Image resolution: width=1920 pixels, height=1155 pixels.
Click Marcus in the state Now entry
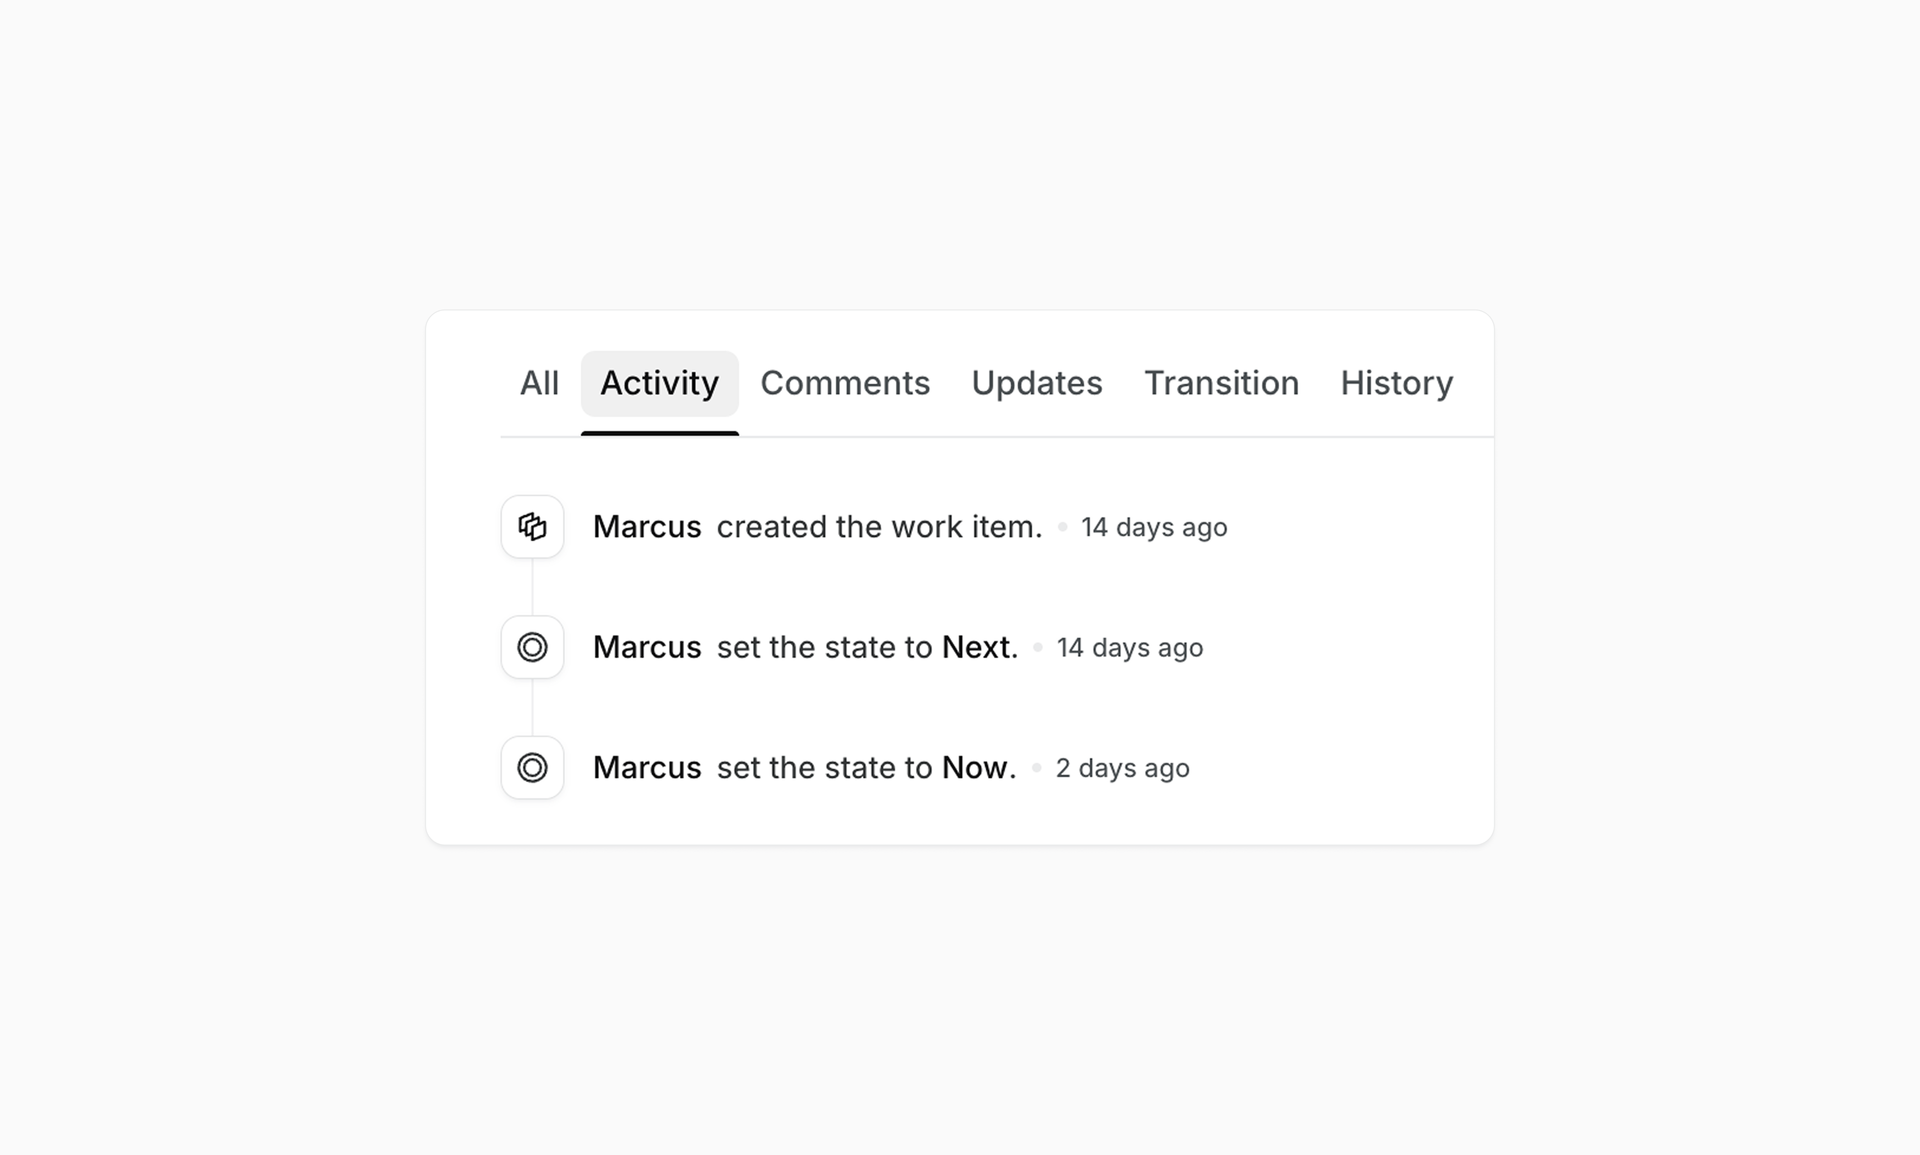647,767
